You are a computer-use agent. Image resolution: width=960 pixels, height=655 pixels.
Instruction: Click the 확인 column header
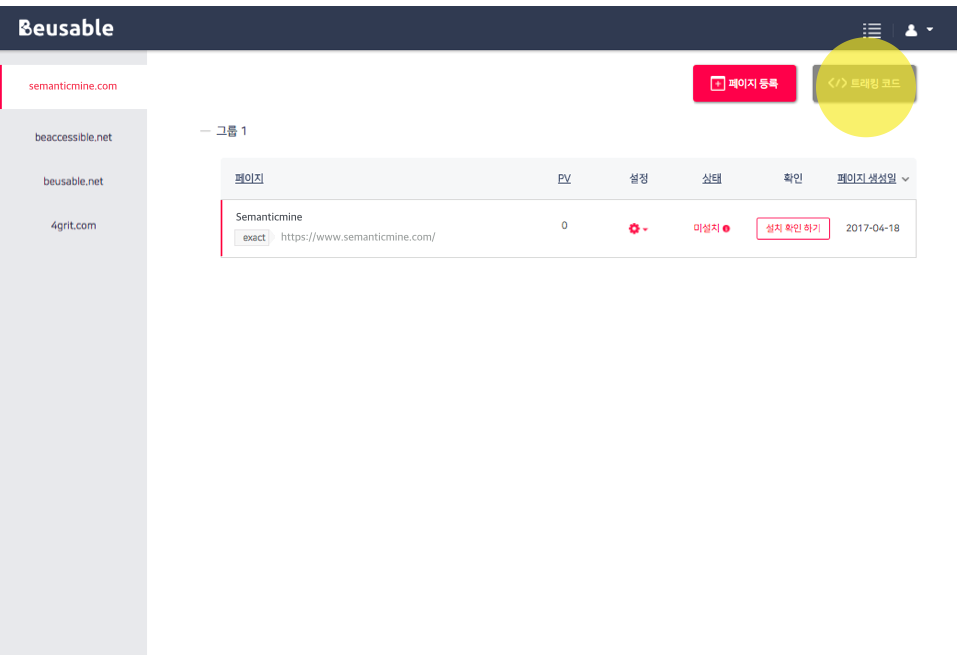click(793, 178)
